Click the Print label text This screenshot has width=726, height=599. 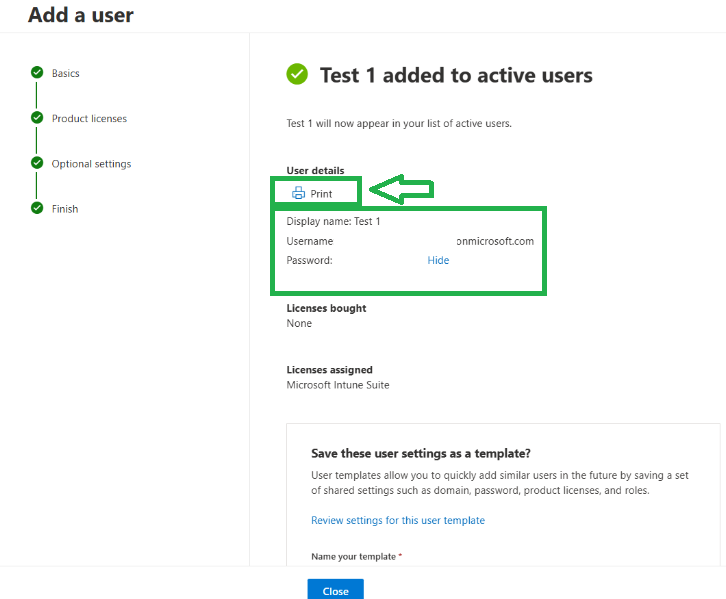321,194
